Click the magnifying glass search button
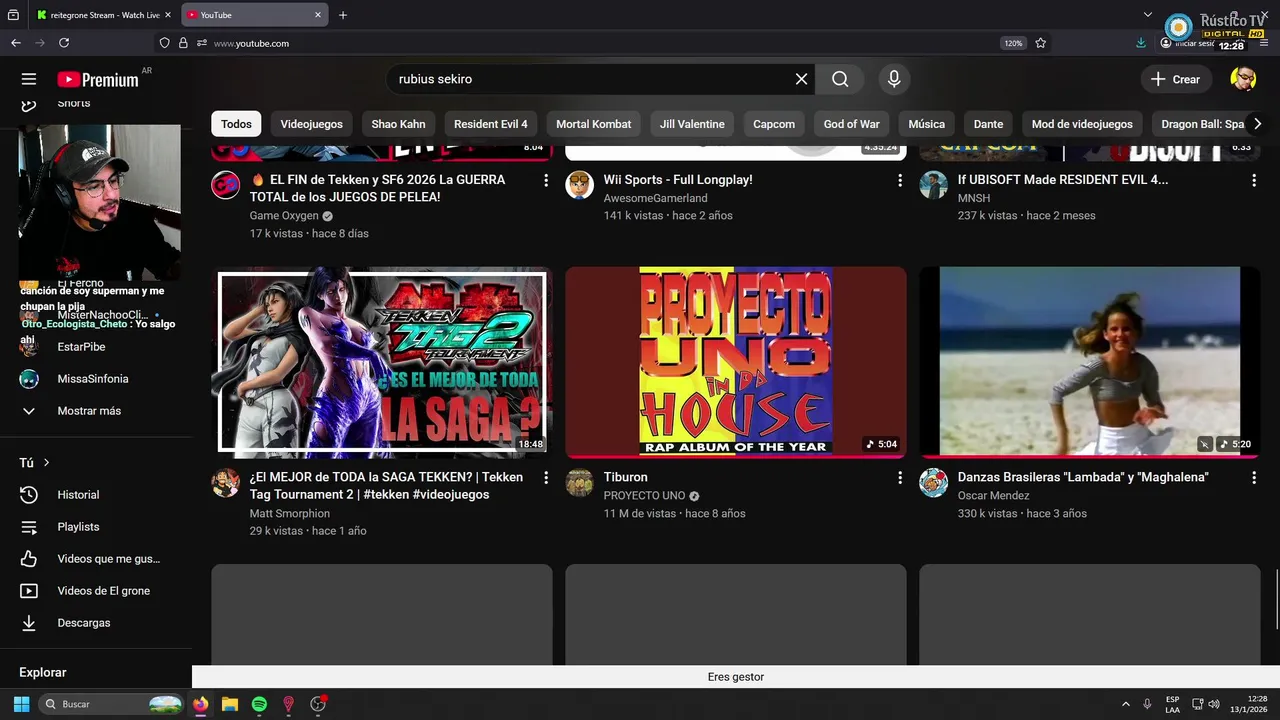This screenshot has height=720, width=1280. 840,79
